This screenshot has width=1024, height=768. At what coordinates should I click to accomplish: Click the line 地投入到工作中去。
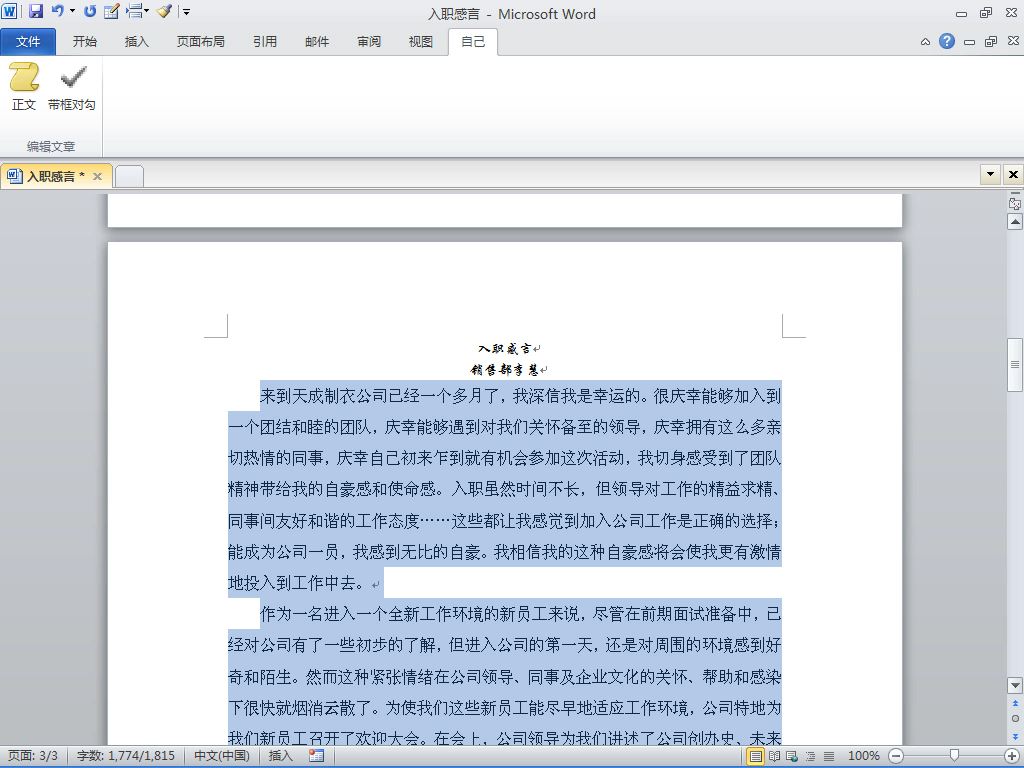pyautogui.click(x=296, y=583)
